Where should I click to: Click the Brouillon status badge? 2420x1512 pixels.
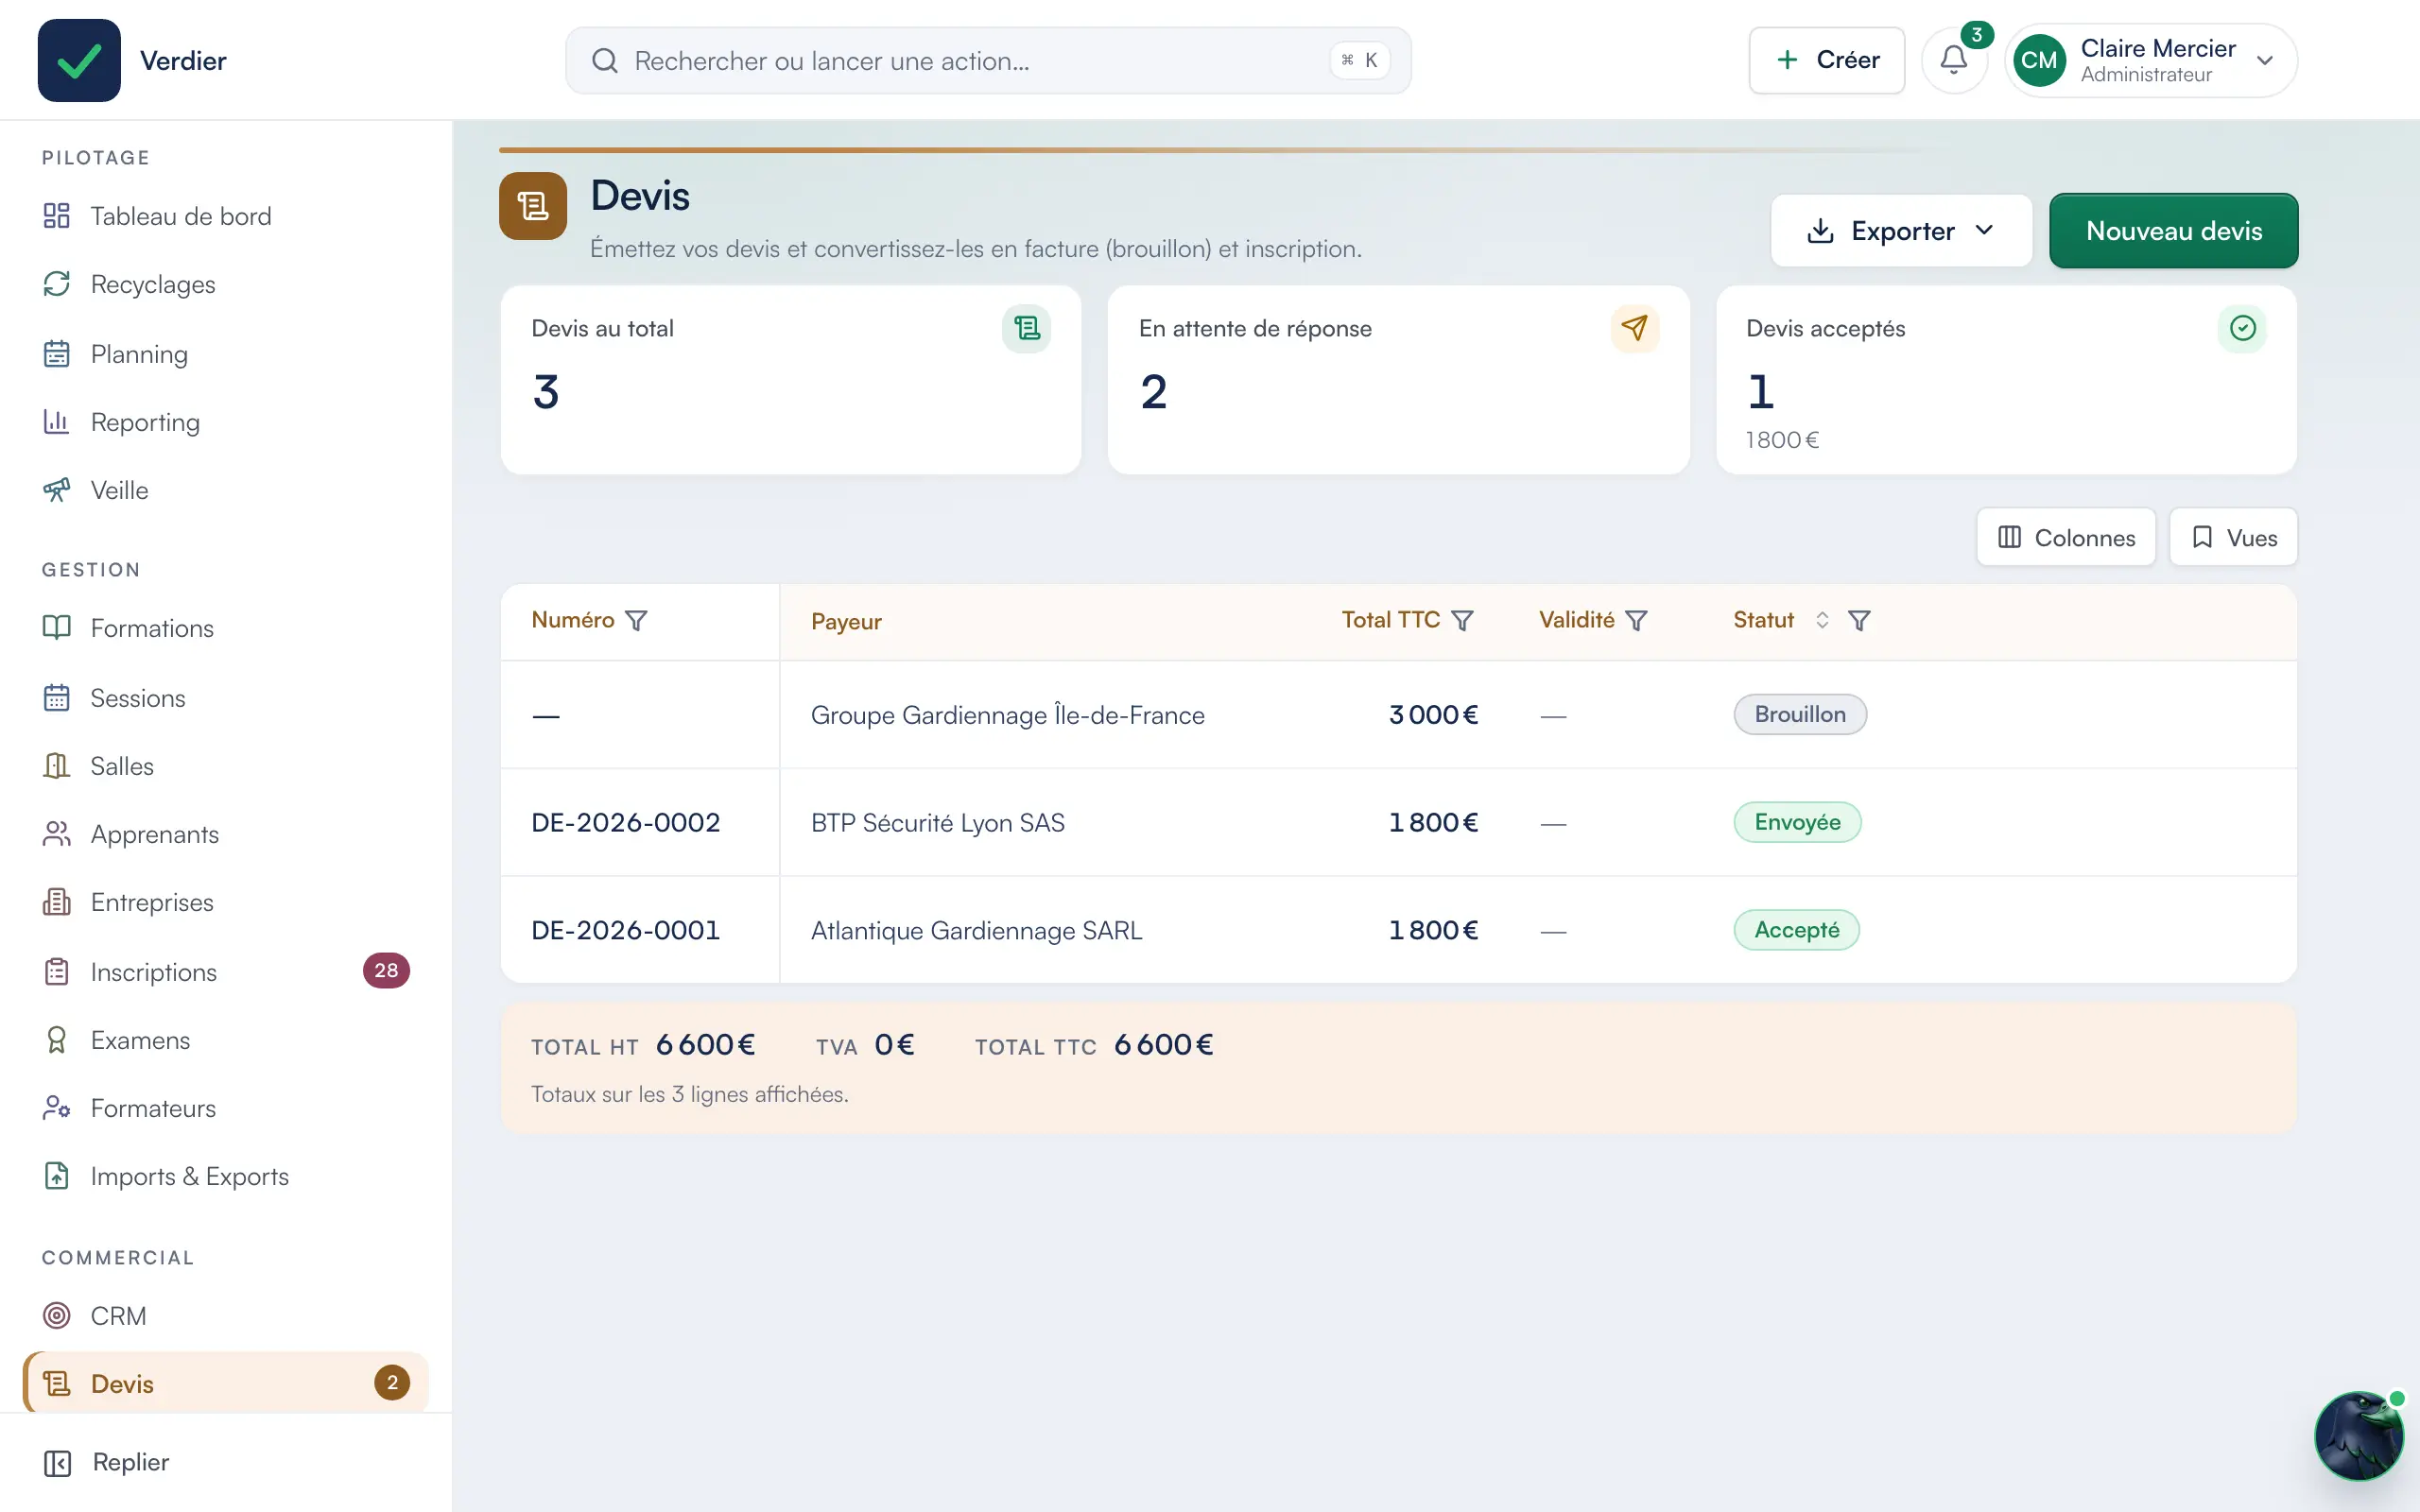coord(1800,714)
